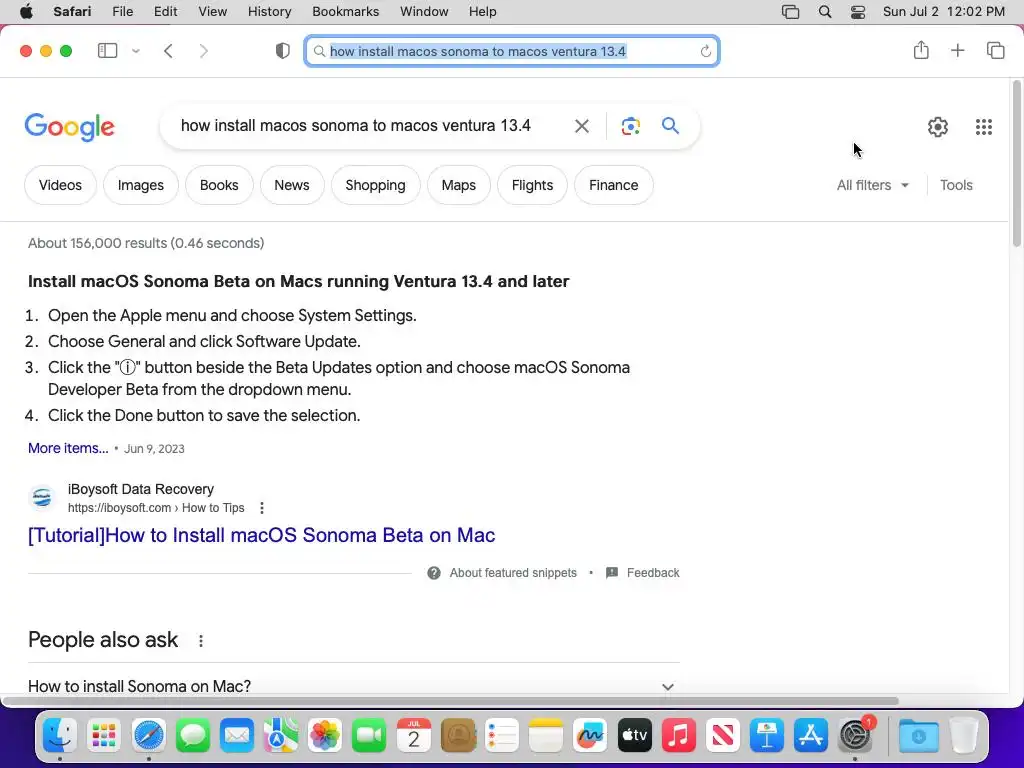Expand the All filters dropdown

click(x=872, y=185)
